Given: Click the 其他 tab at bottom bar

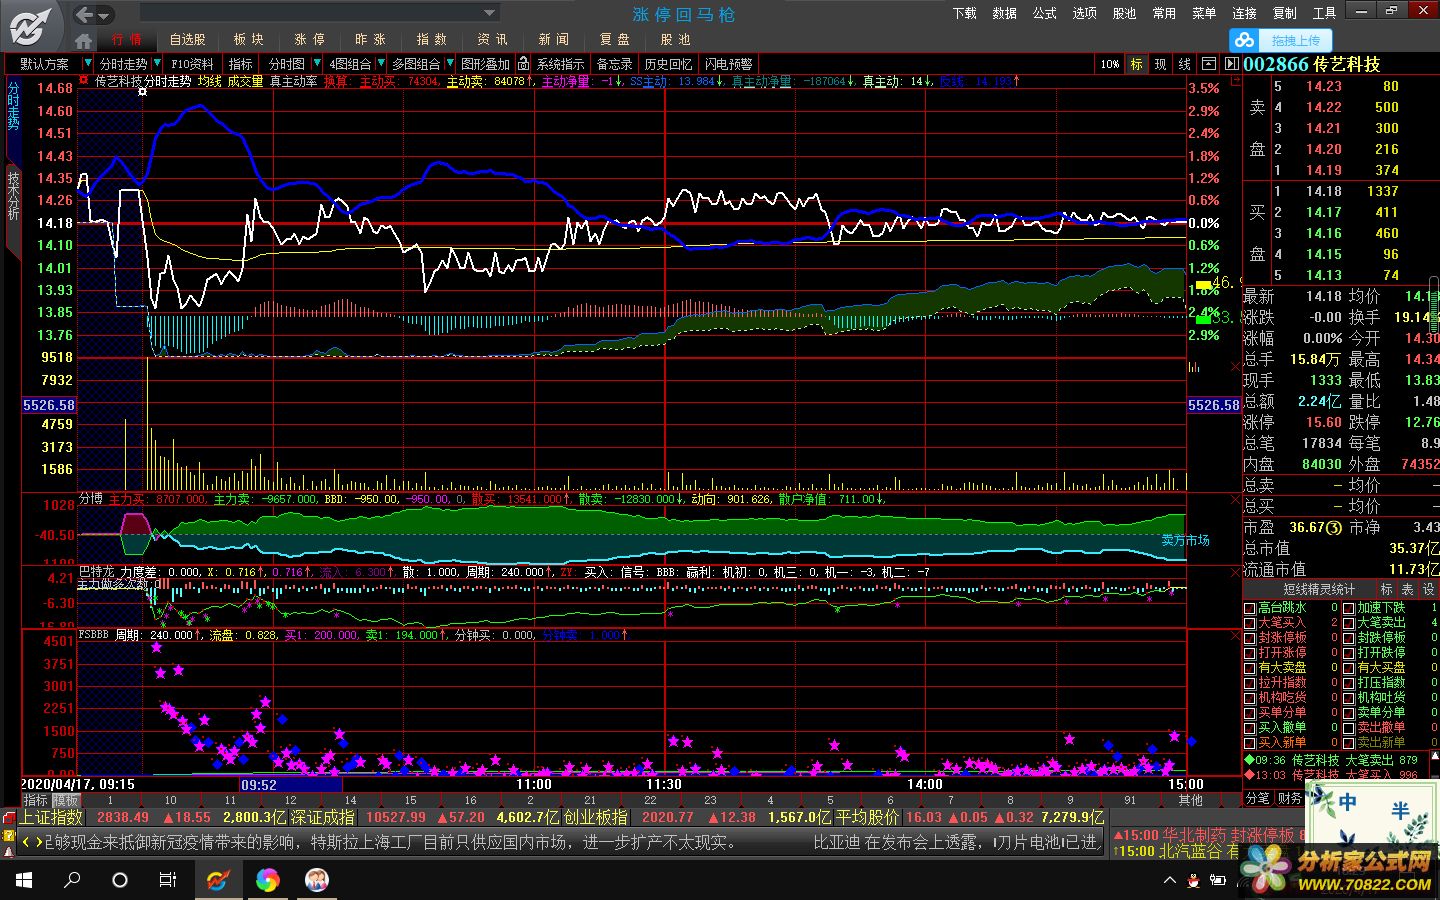Looking at the screenshot, I should [1190, 800].
